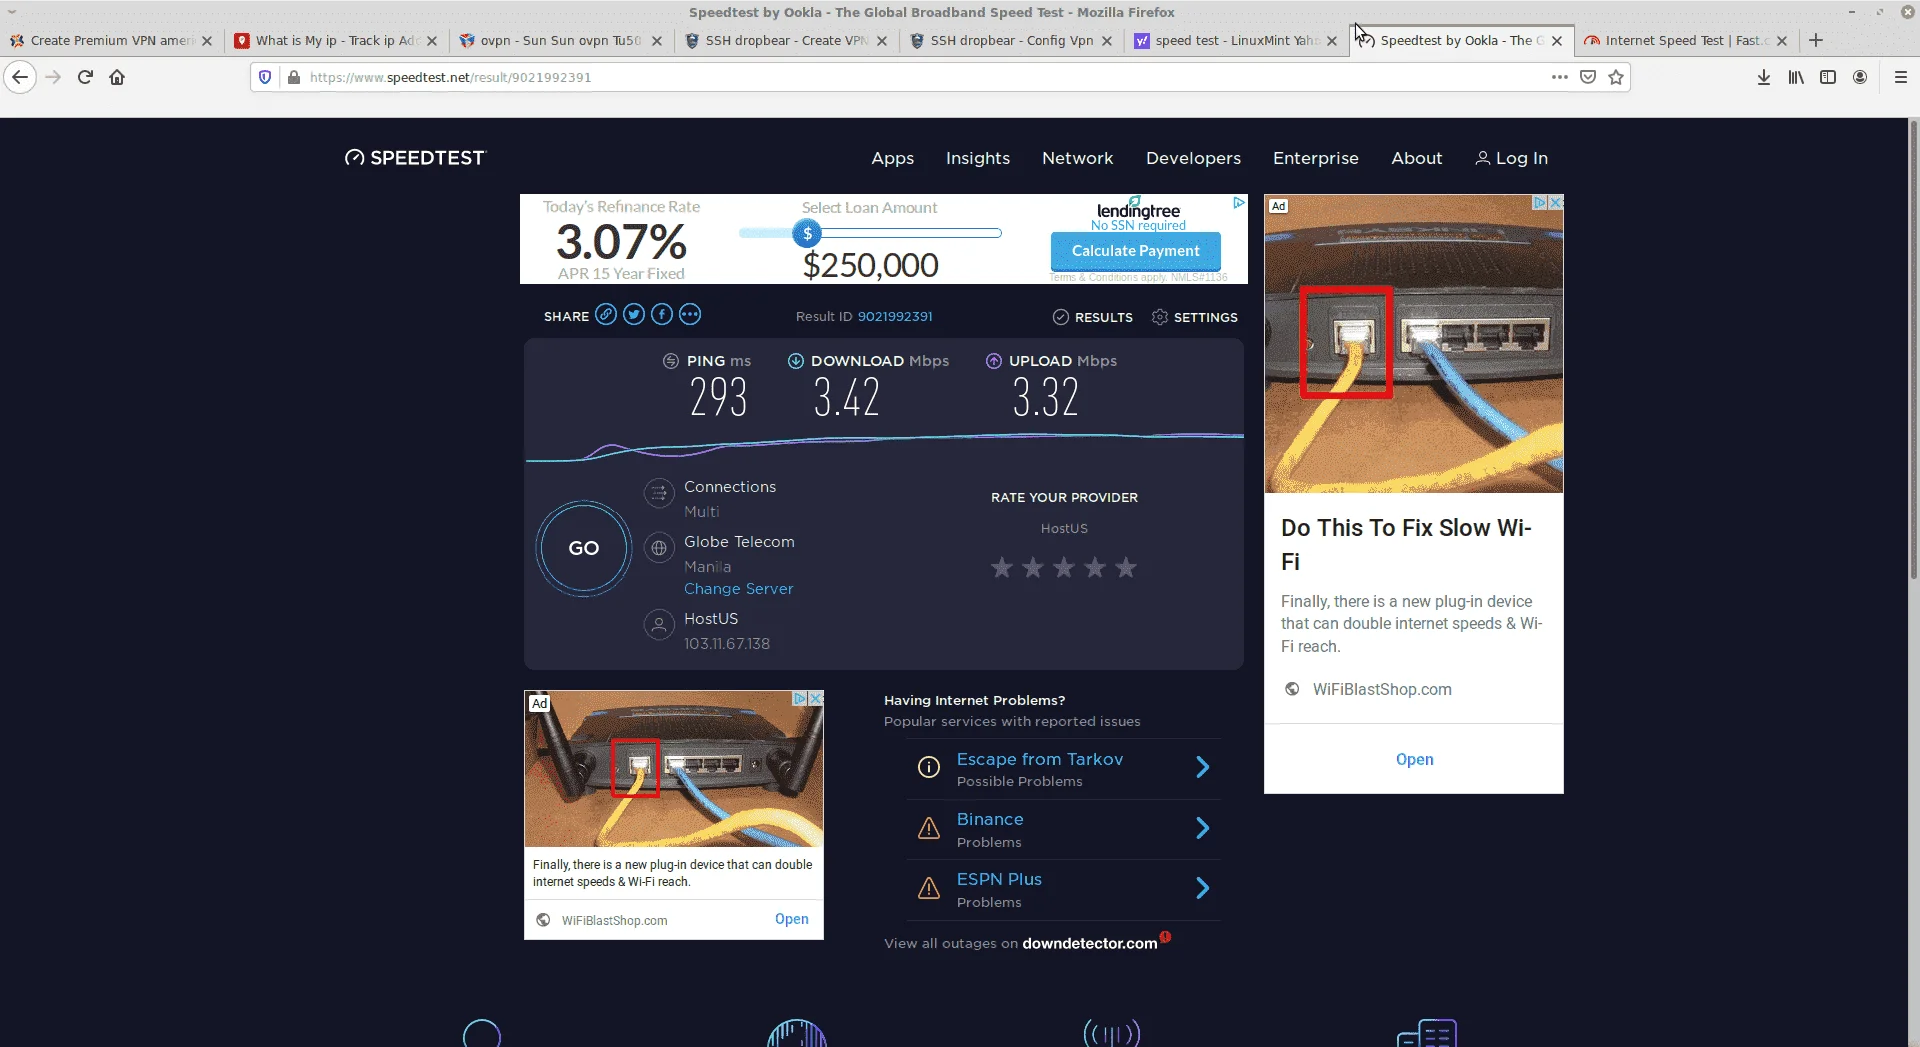Click Calculate Payment button in ad

pos(1136,251)
